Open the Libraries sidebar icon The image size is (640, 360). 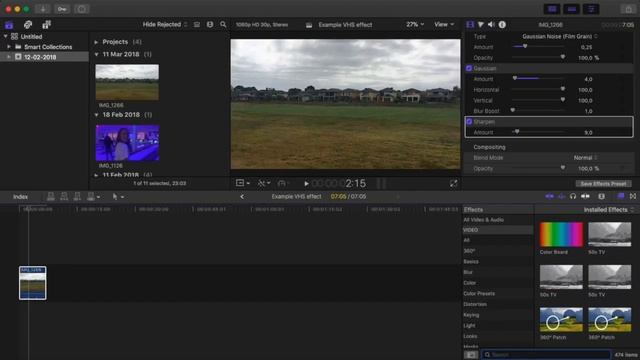point(9,25)
